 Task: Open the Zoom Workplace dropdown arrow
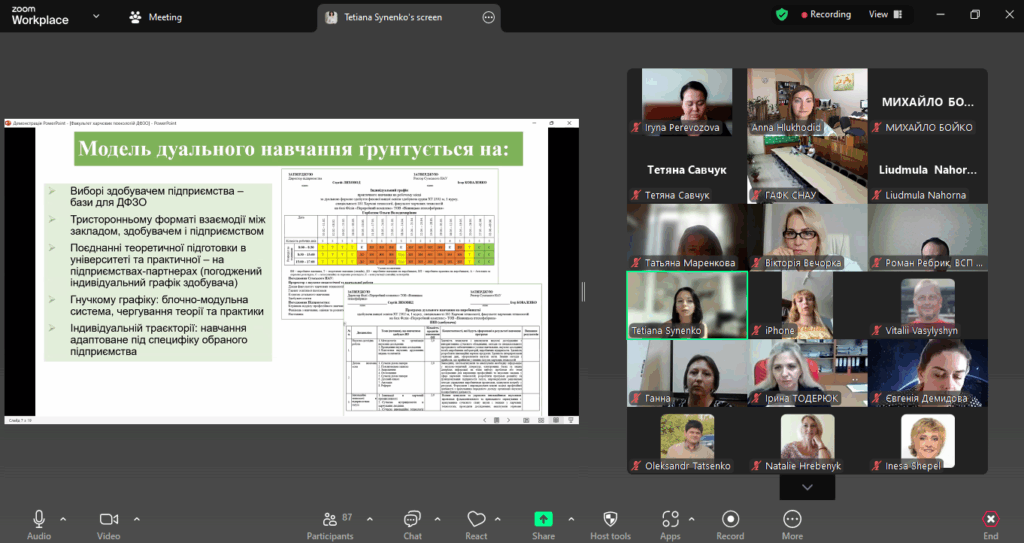[x=96, y=17]
